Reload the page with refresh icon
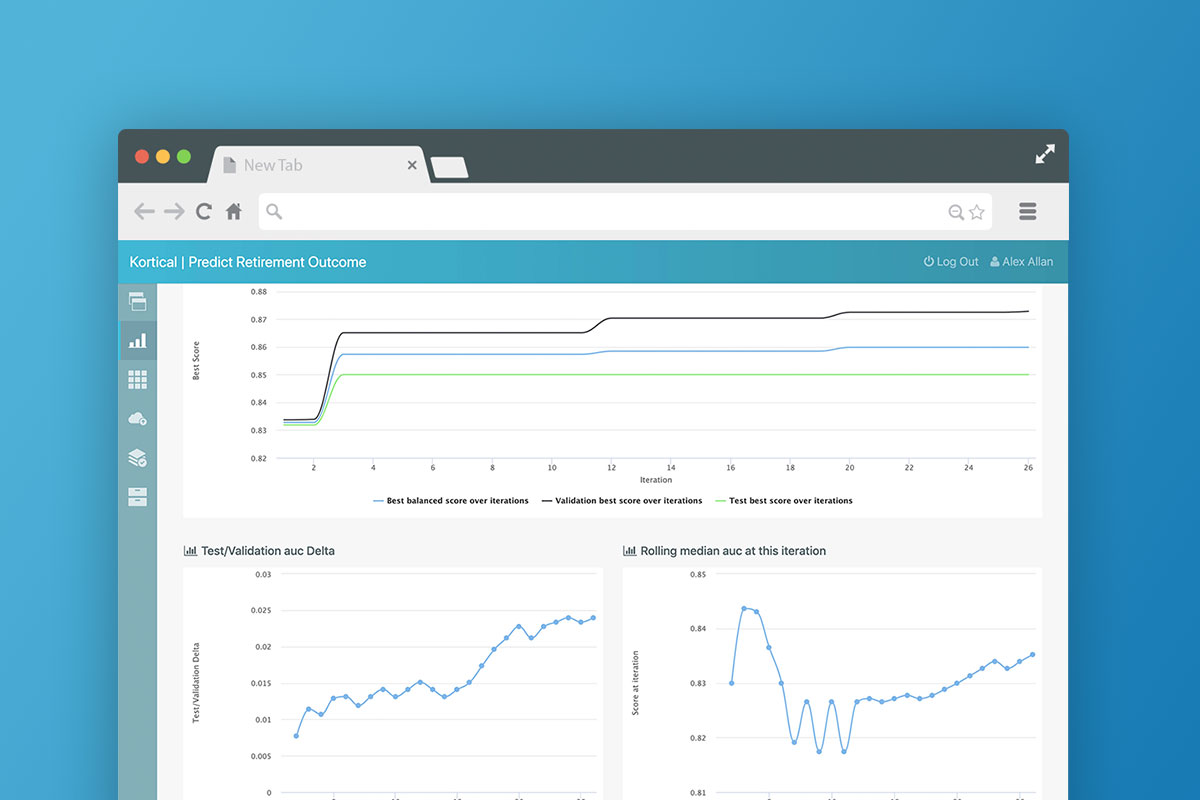 (204, 211)
